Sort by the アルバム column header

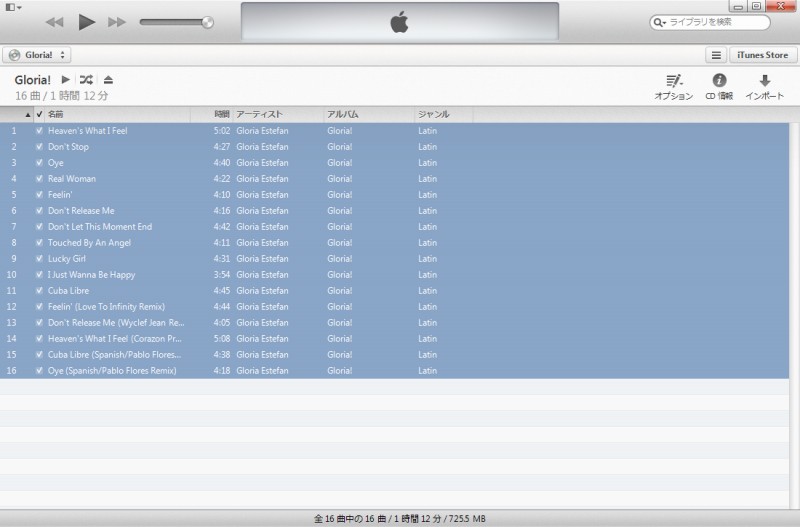(369, 114)
